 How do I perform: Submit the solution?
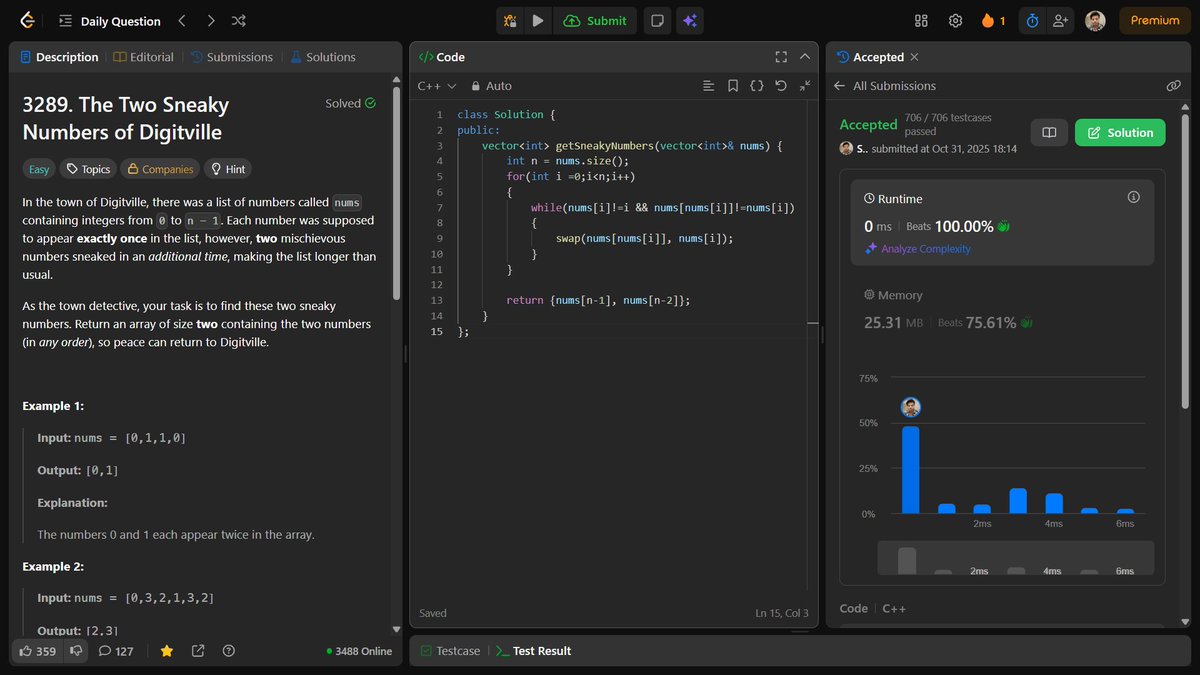point(595,20)
